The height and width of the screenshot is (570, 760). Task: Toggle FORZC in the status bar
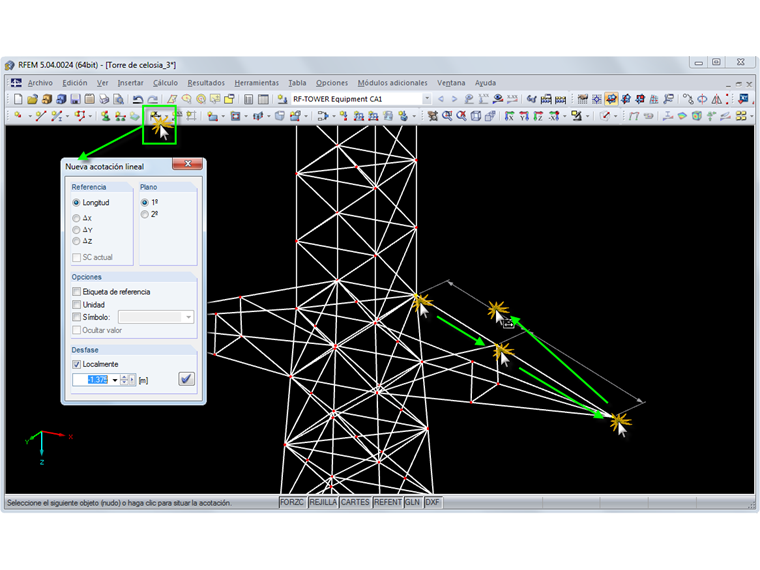(292, 503)
